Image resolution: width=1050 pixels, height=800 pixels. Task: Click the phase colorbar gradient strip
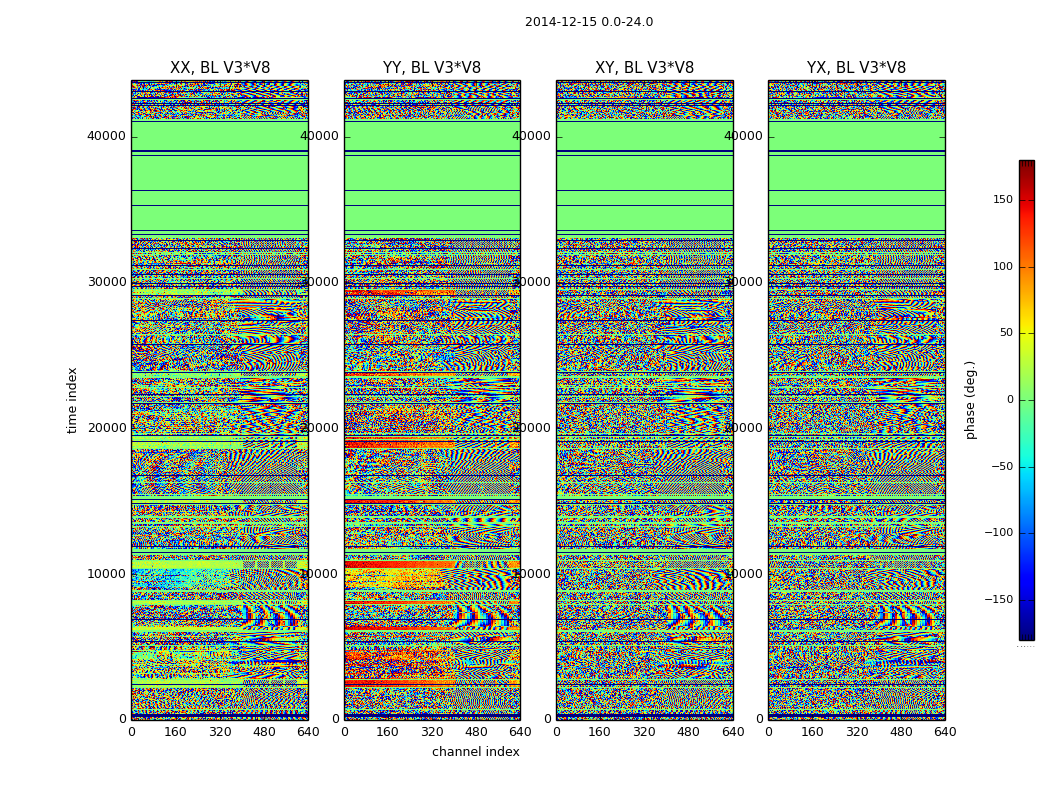coord(1027,400)
